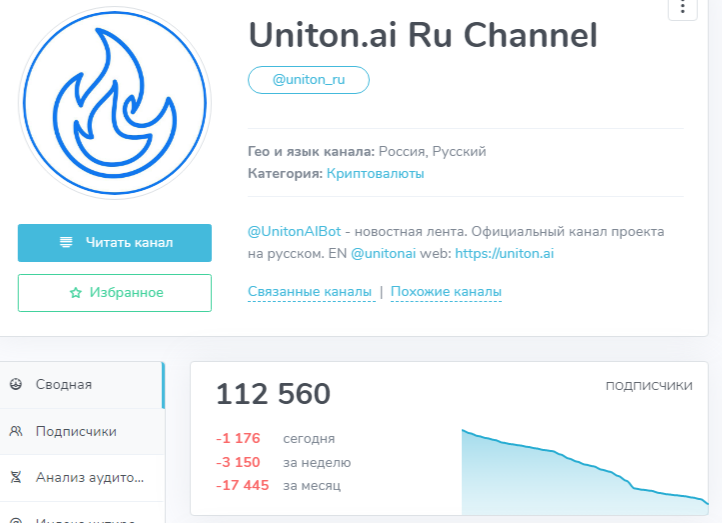Viewport: 722px width, 523px height.
Task: Show Связанные каналы
Action: tap(310, 292)
